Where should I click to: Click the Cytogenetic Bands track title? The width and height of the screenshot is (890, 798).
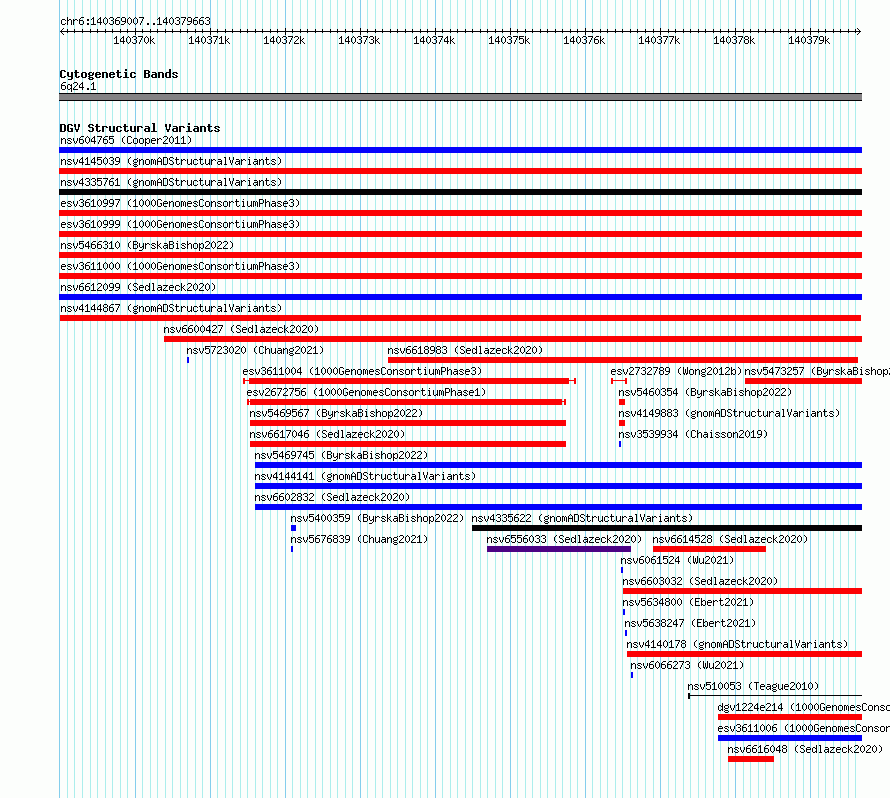[x=119, y=74]
